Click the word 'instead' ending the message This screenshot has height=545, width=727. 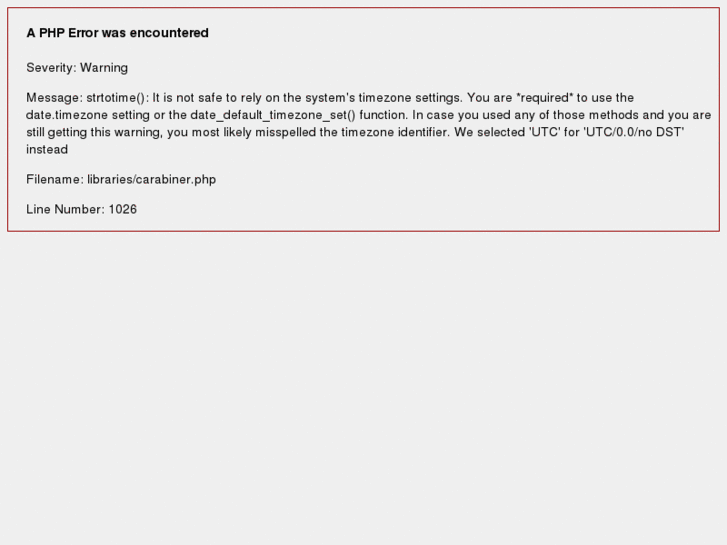[47, 149]
